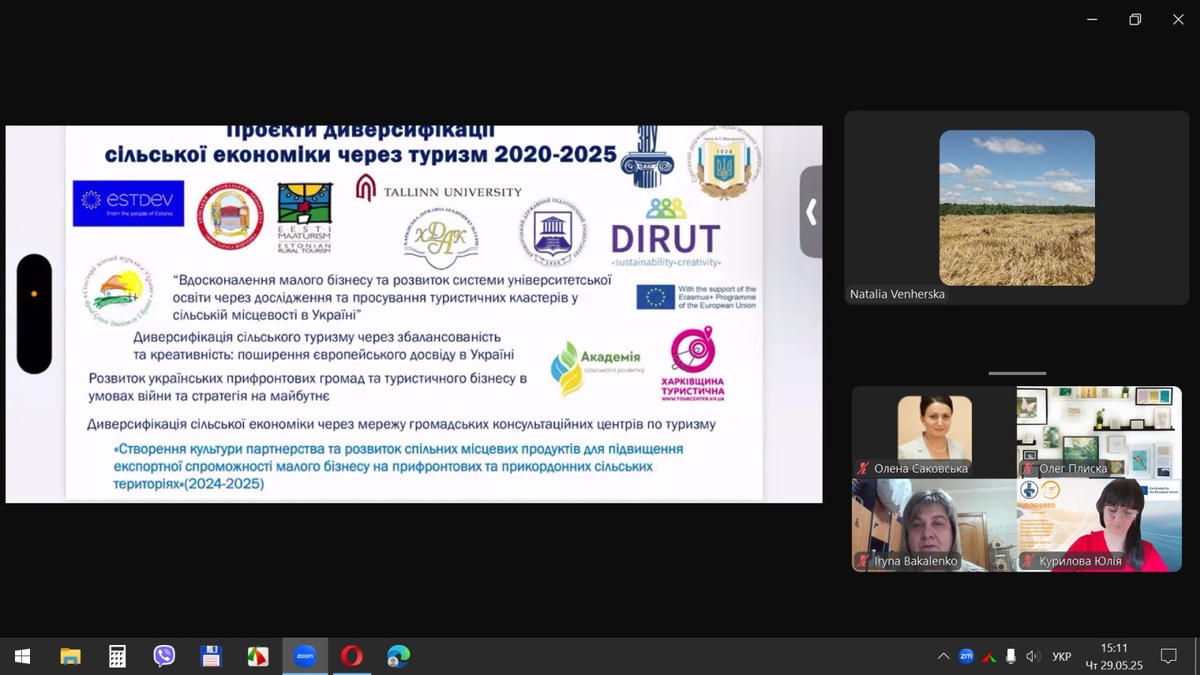
Task: Open Natalia Venherska's wheat field video tile
Action: pyautogui.click(x=1017, y=208)
